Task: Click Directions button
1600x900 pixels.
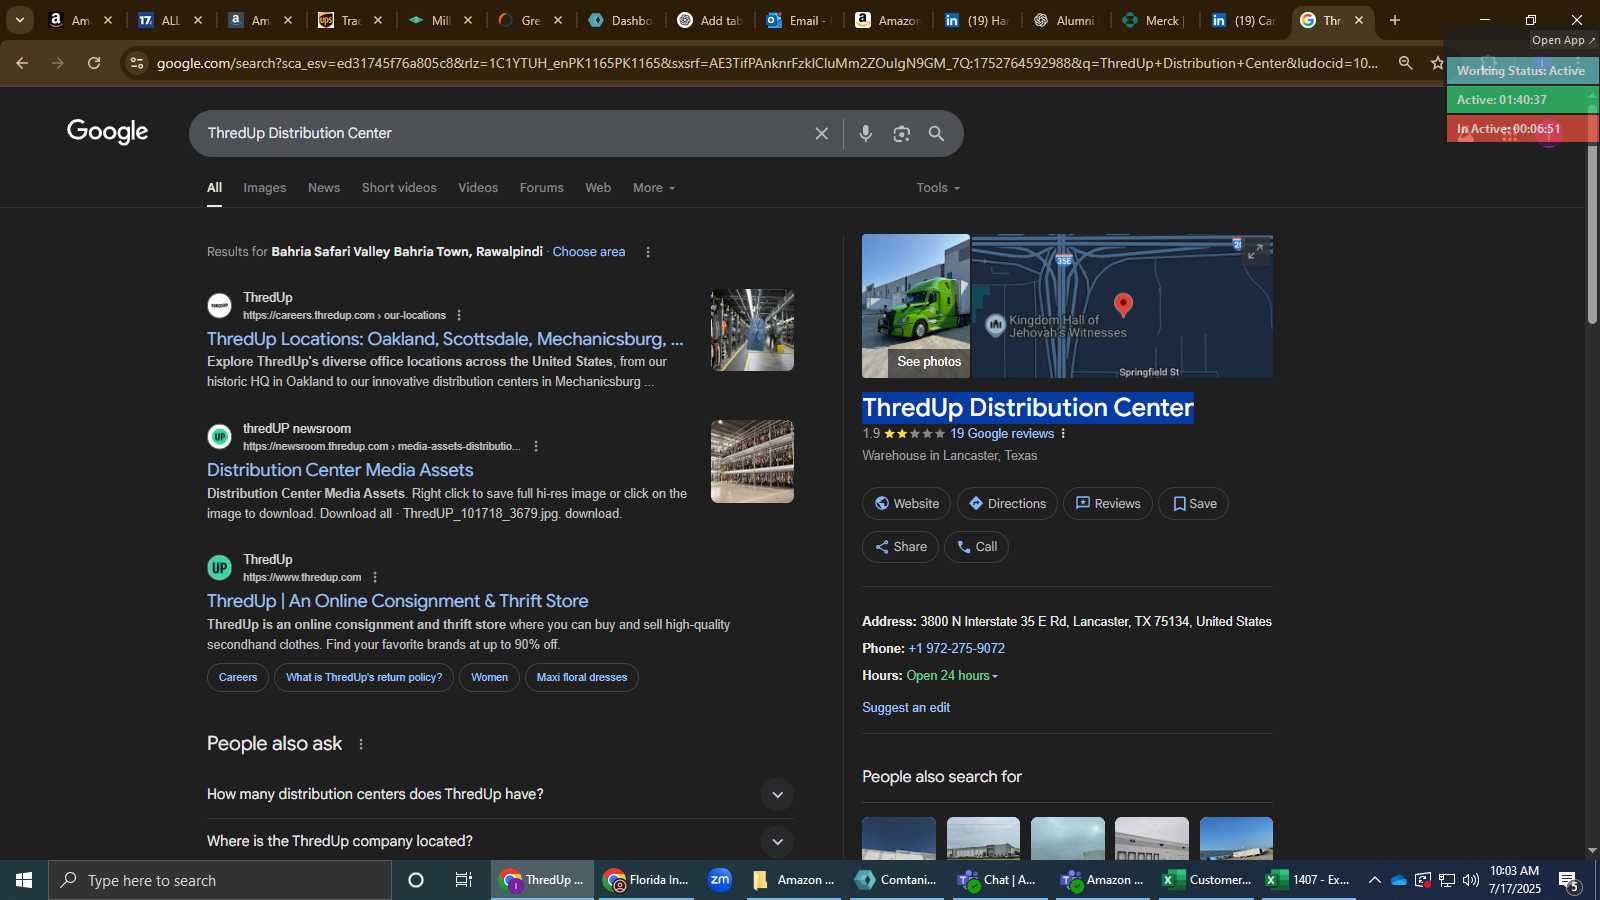Action: pyautogui.click(x=1007, y=504)
